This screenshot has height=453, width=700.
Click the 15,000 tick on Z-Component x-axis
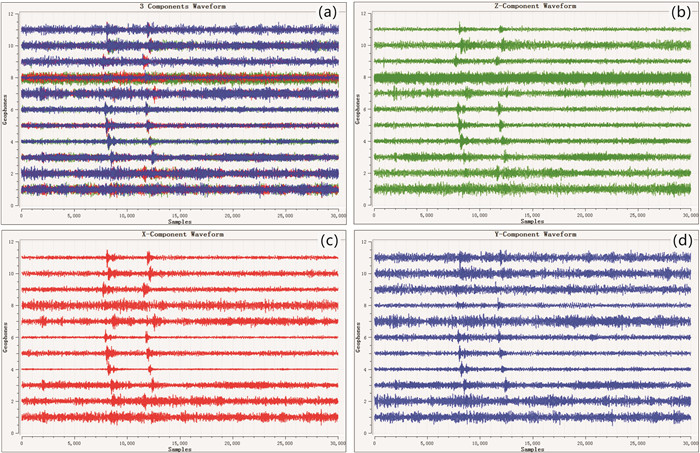click(x=531, y=214)
